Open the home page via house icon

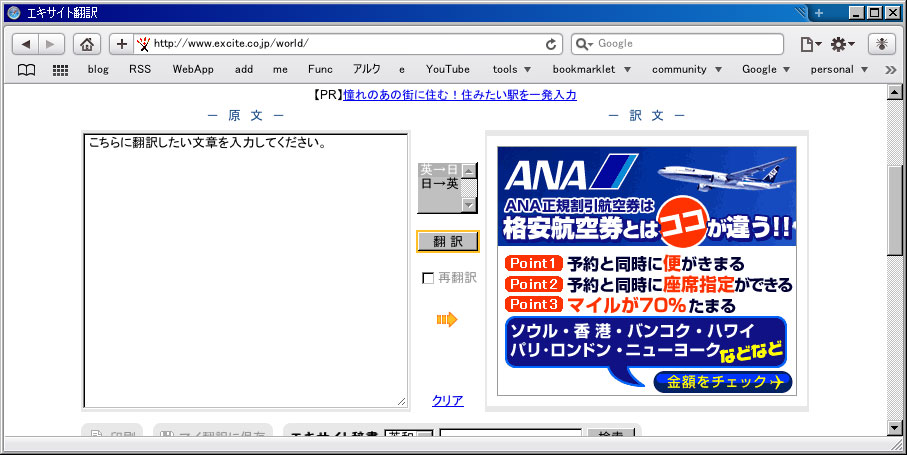(87, 44)
